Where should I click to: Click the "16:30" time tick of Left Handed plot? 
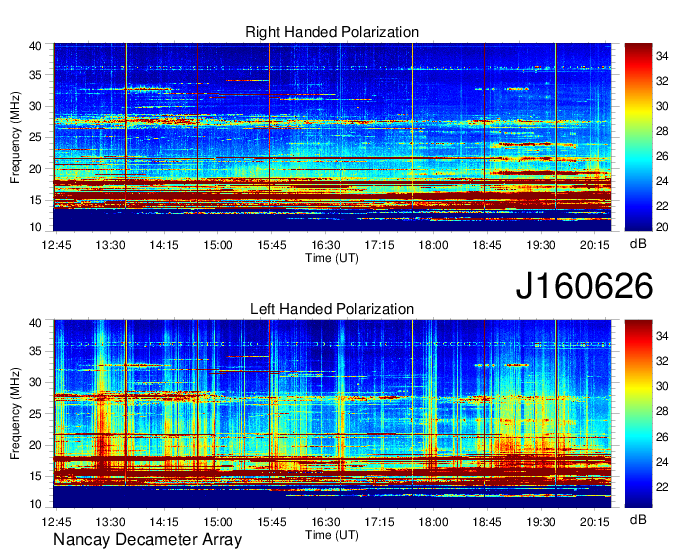click(326, 522)
